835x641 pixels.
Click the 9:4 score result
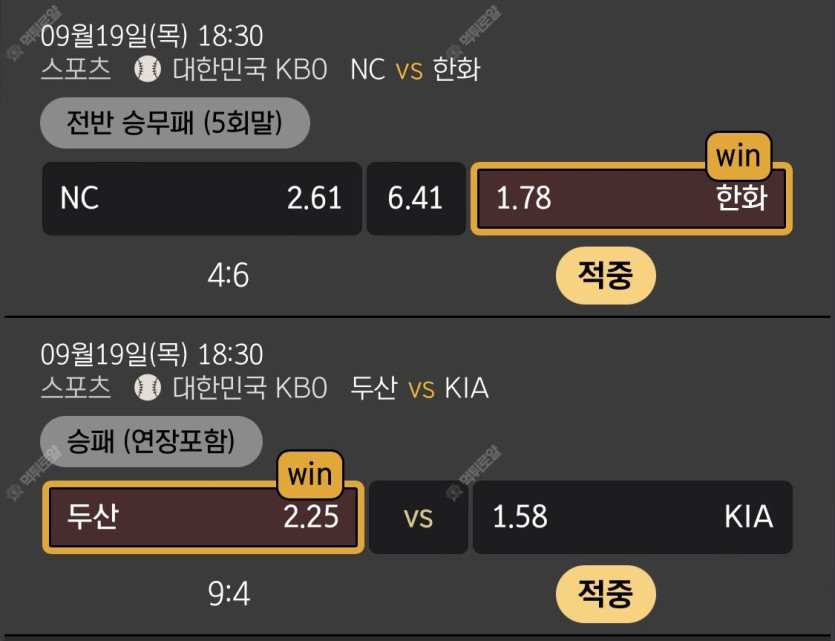point(228,594)
